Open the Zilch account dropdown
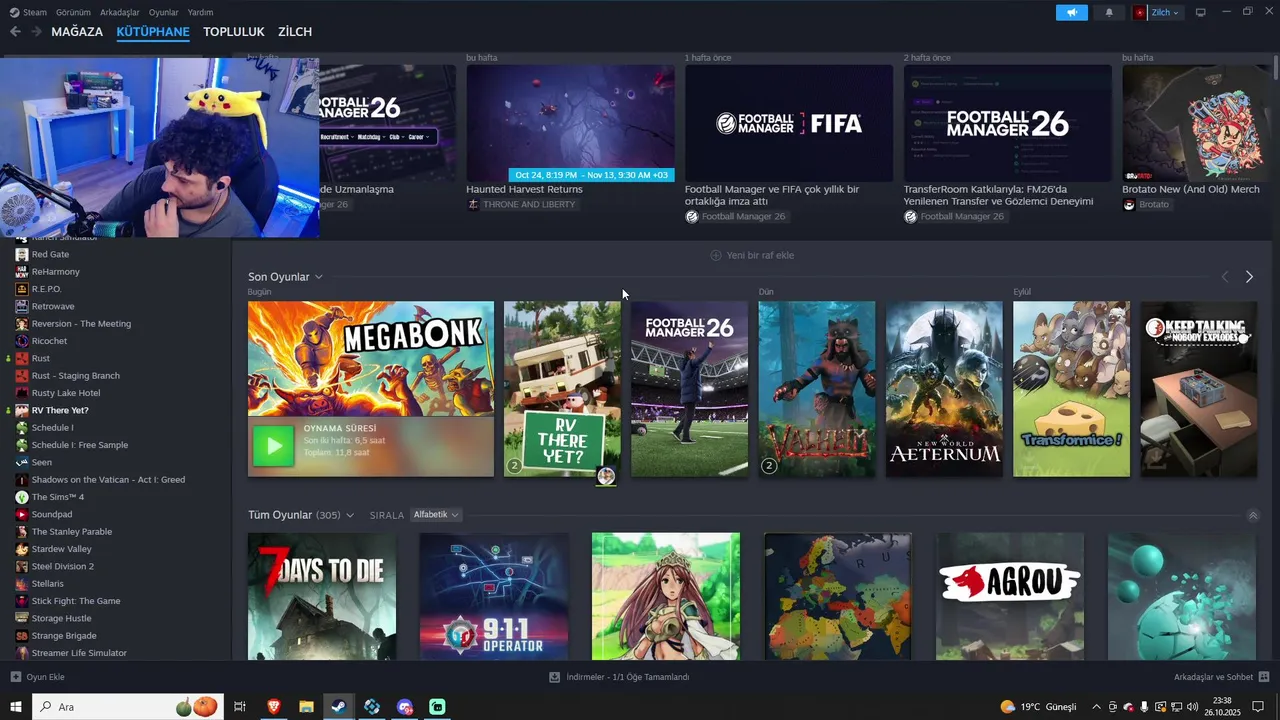 [x=1157, y=12]
